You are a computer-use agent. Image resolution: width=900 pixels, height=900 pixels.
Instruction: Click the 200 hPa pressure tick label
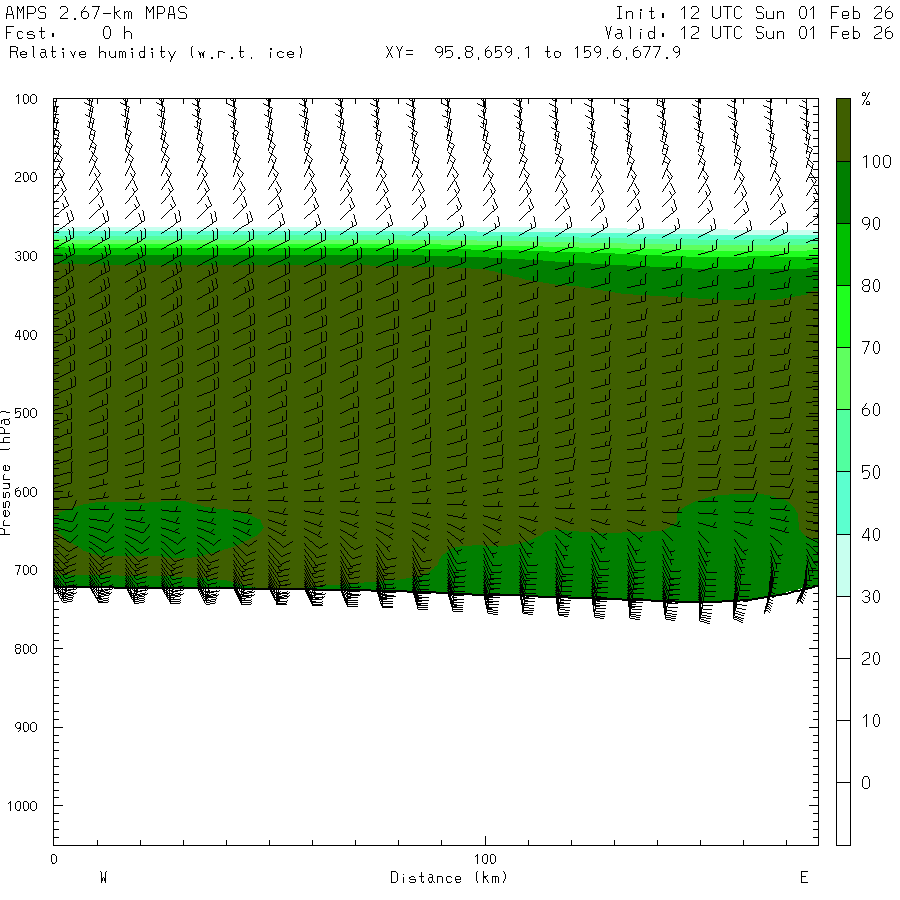tap(26, 177)
